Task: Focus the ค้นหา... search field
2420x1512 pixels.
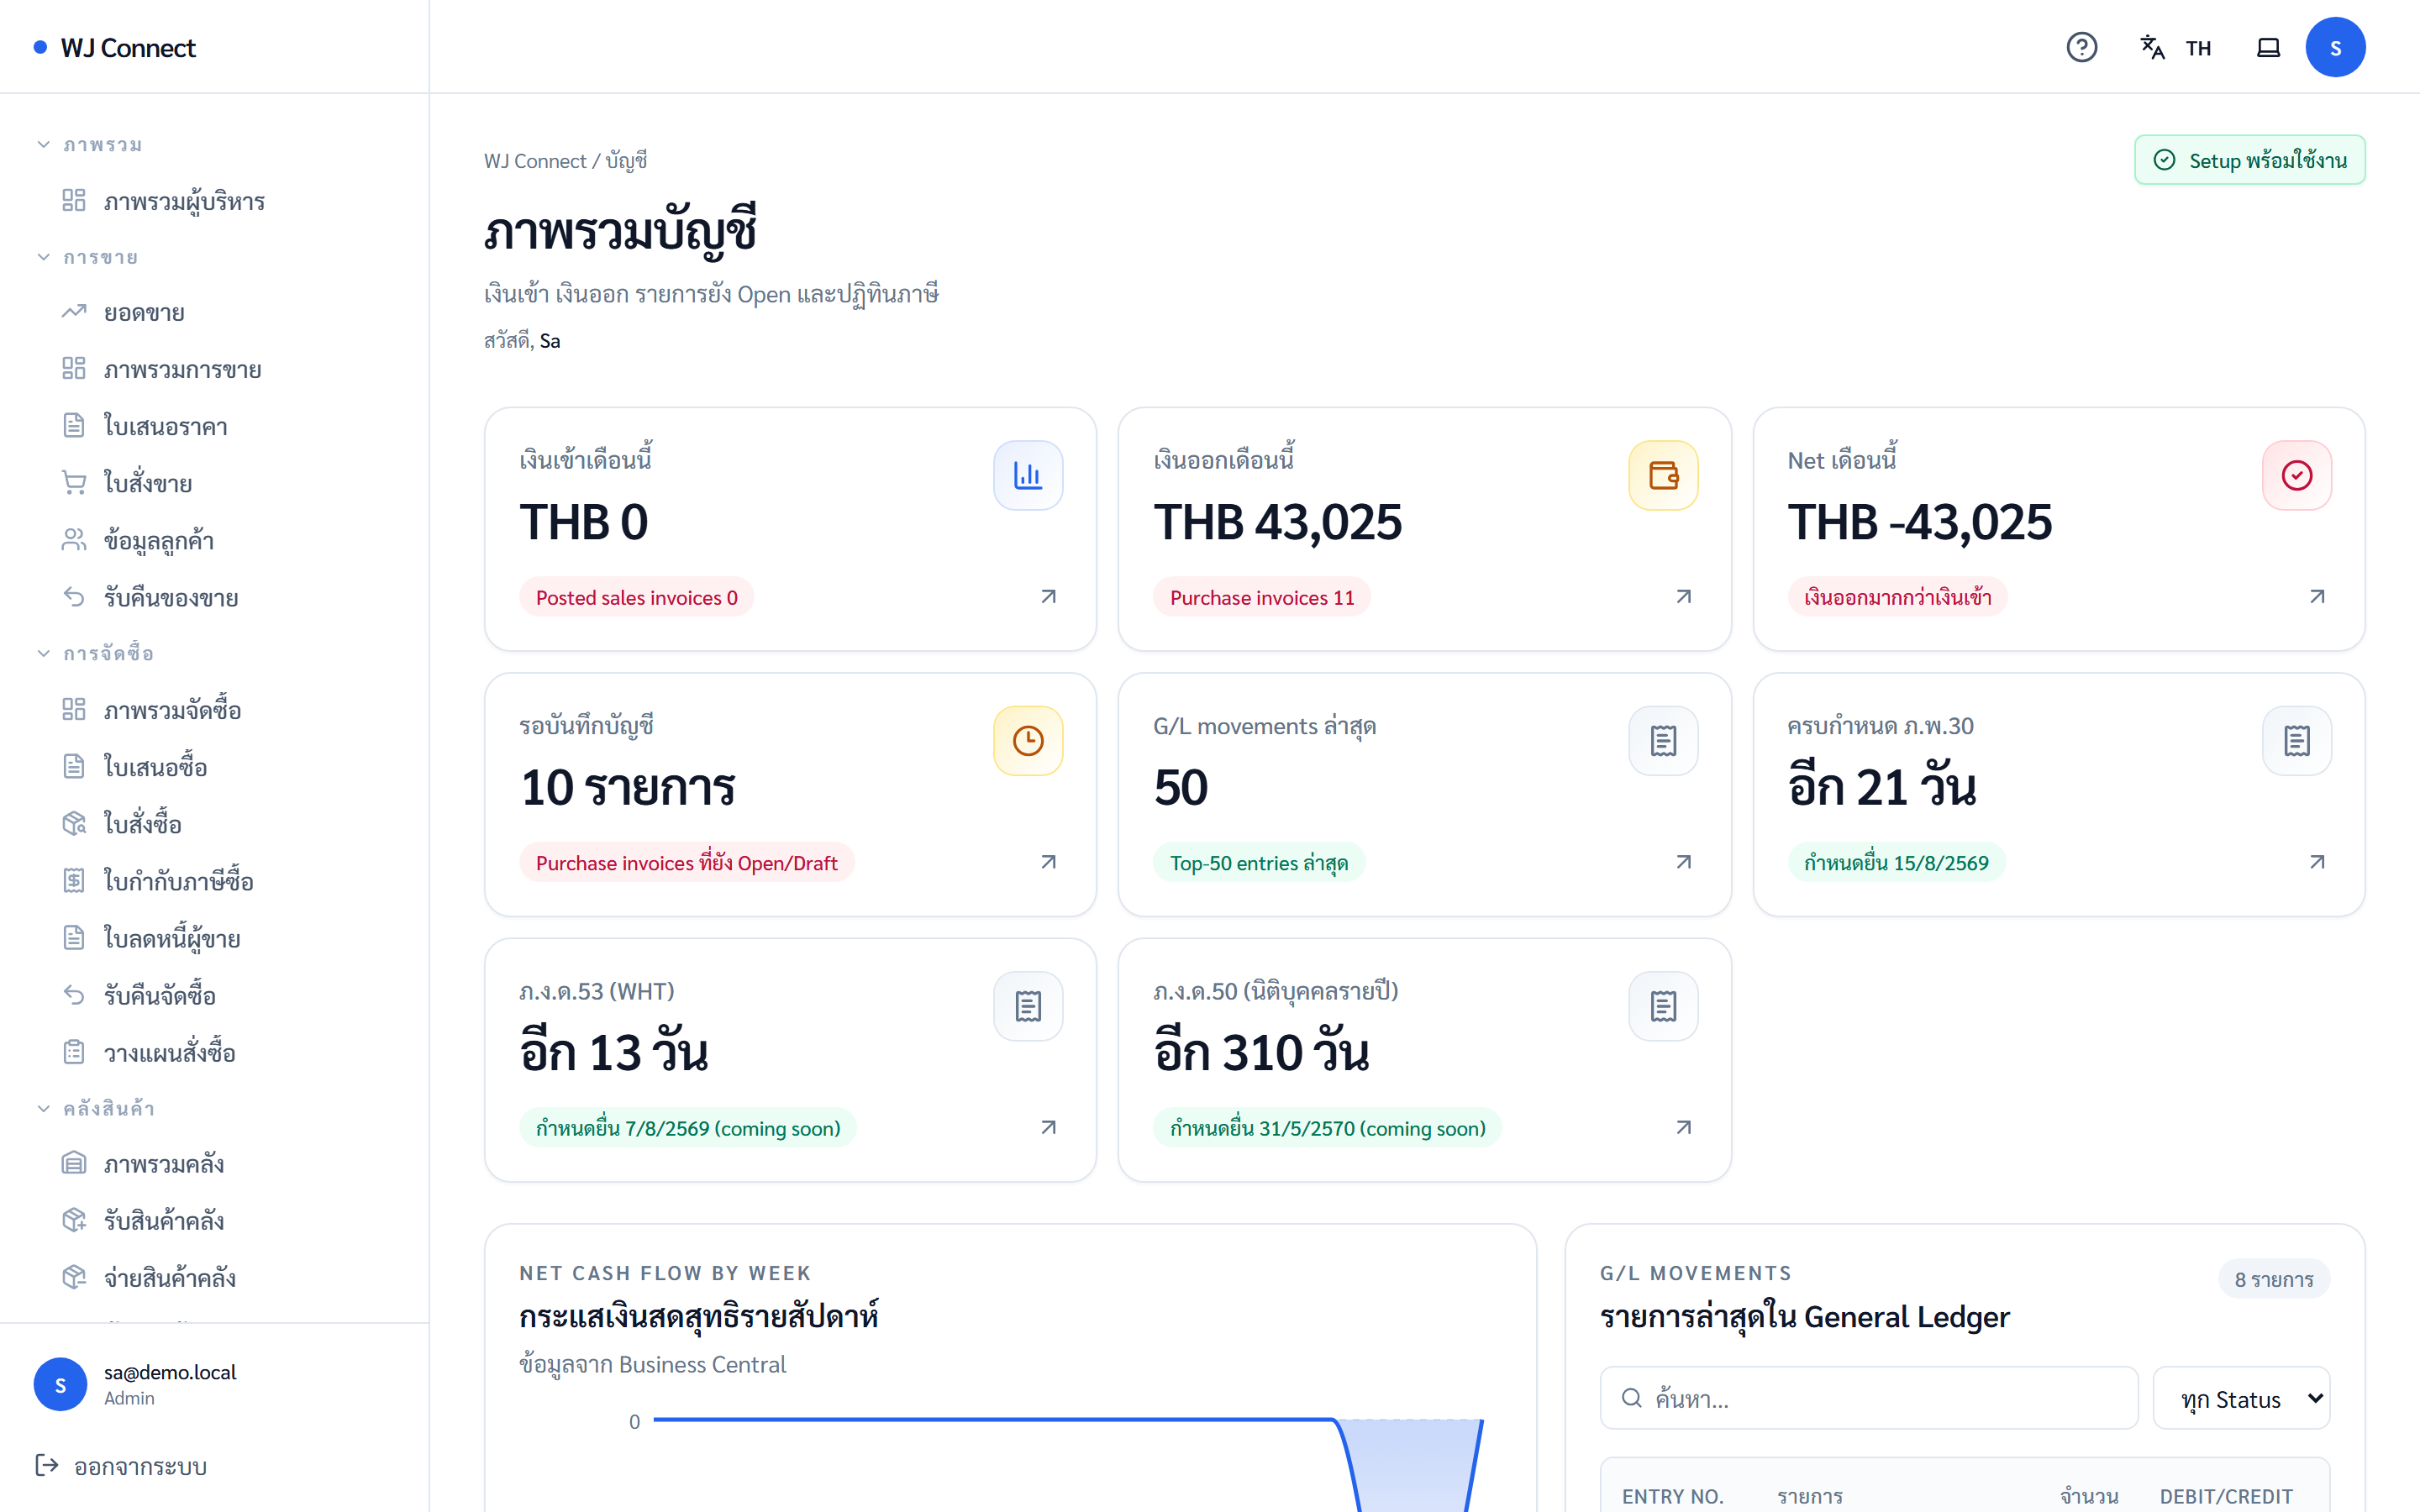Action: pos(1869,1398)
